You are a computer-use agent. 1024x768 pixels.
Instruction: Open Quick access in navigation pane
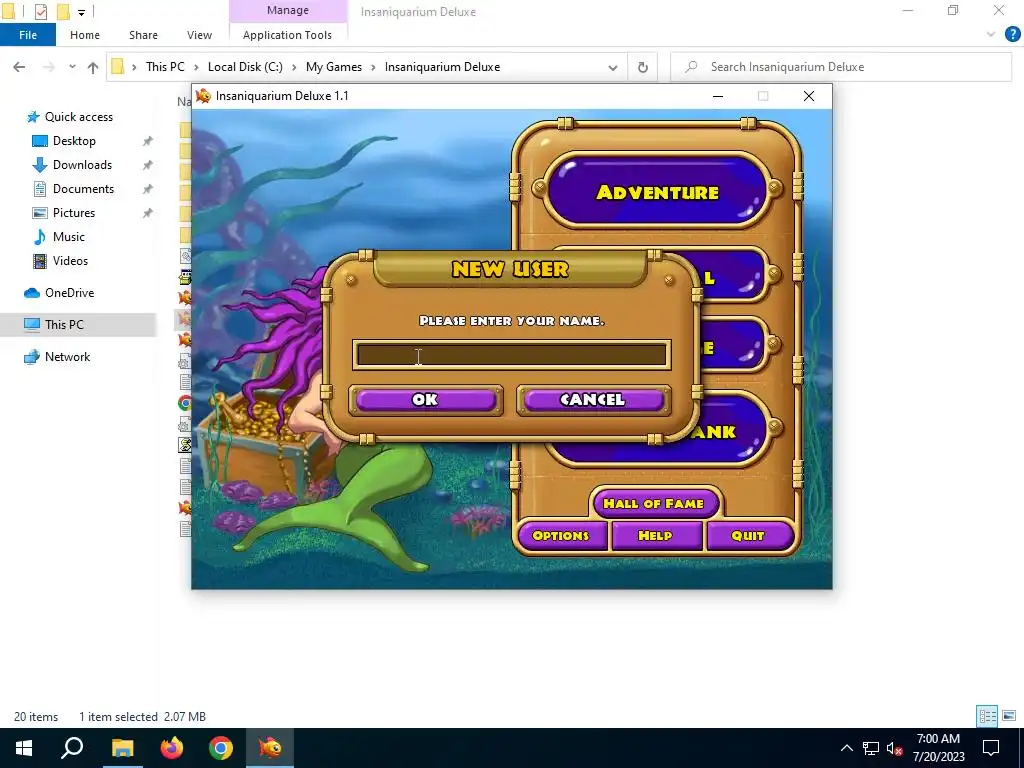pos(78,117)
